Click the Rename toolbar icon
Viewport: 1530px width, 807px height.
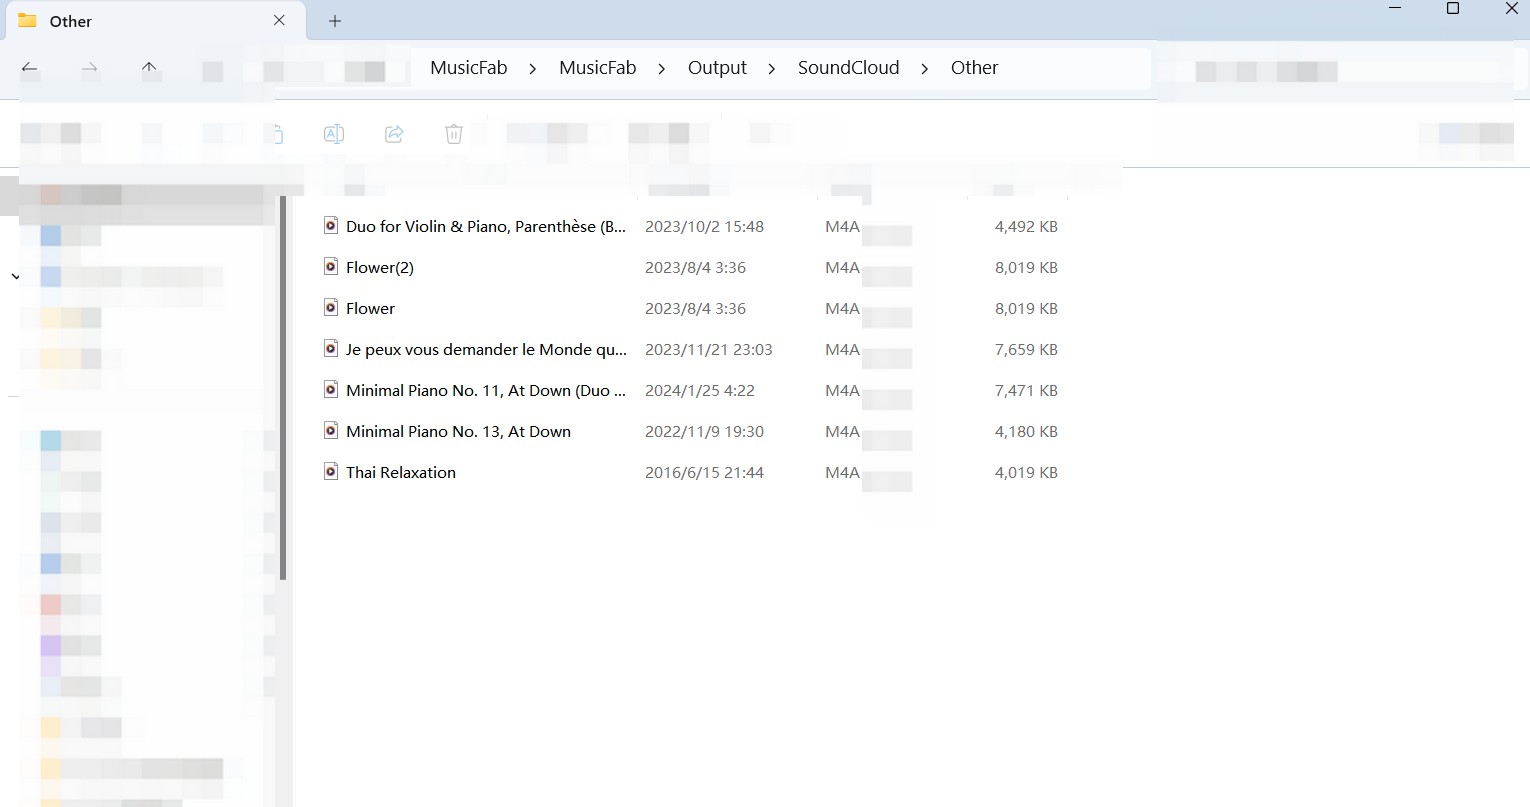click(x=334, y=134)
